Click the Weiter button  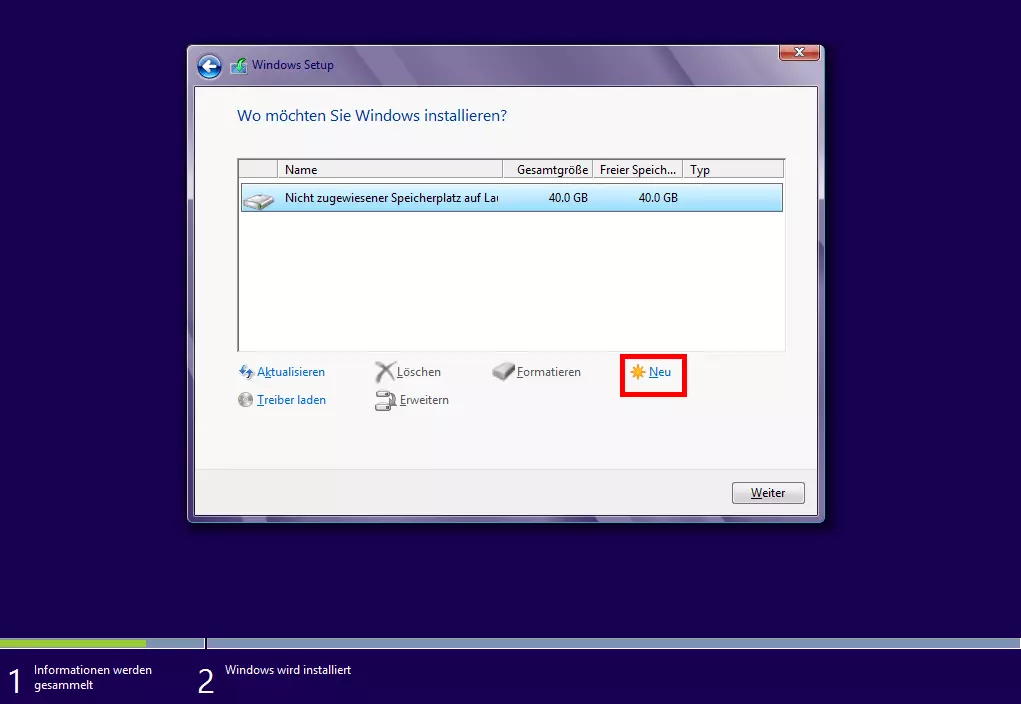[768, 493]
